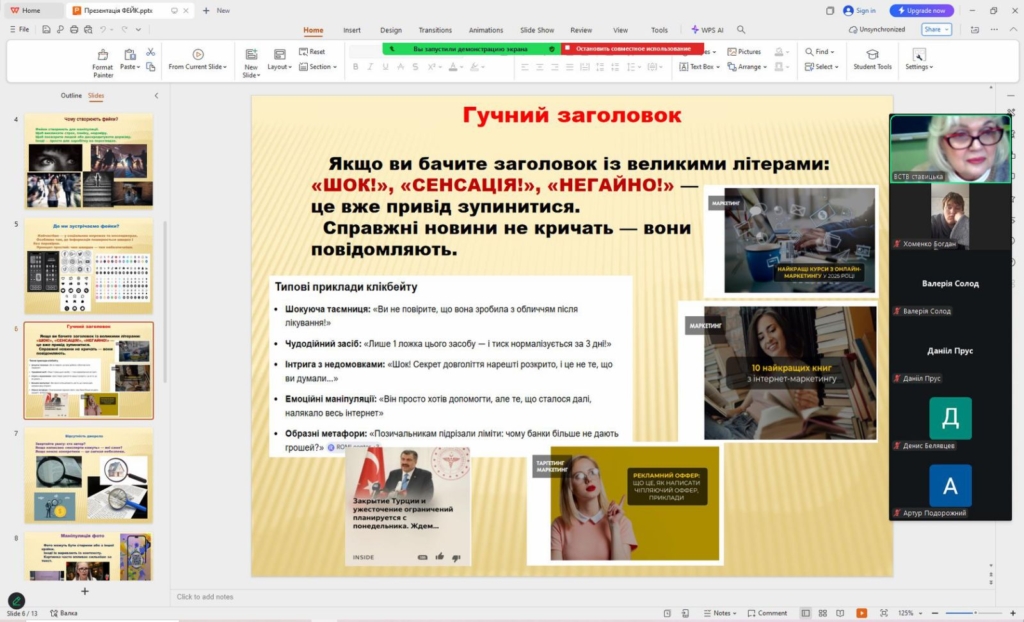This screenshot has height=622, width=1024.
Task: Start slideshow with From Current Slide icon
Action: tap(197, 54)
